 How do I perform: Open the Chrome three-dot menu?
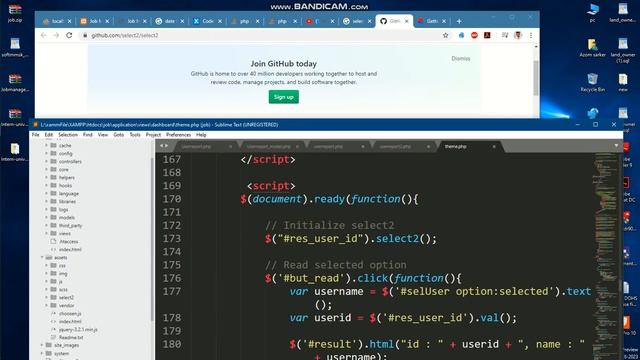pos(531,36)
